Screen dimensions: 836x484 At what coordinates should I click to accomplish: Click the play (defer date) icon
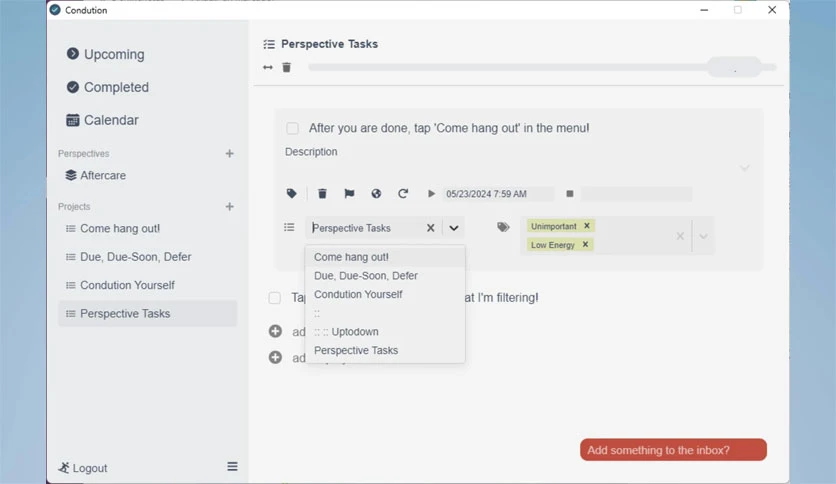pos(431,193)
